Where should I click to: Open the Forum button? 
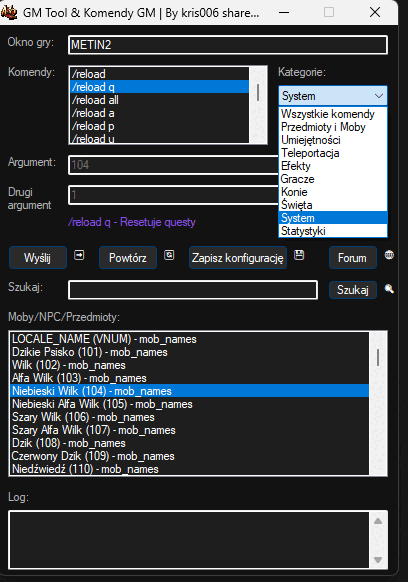[x=353, y=258]
